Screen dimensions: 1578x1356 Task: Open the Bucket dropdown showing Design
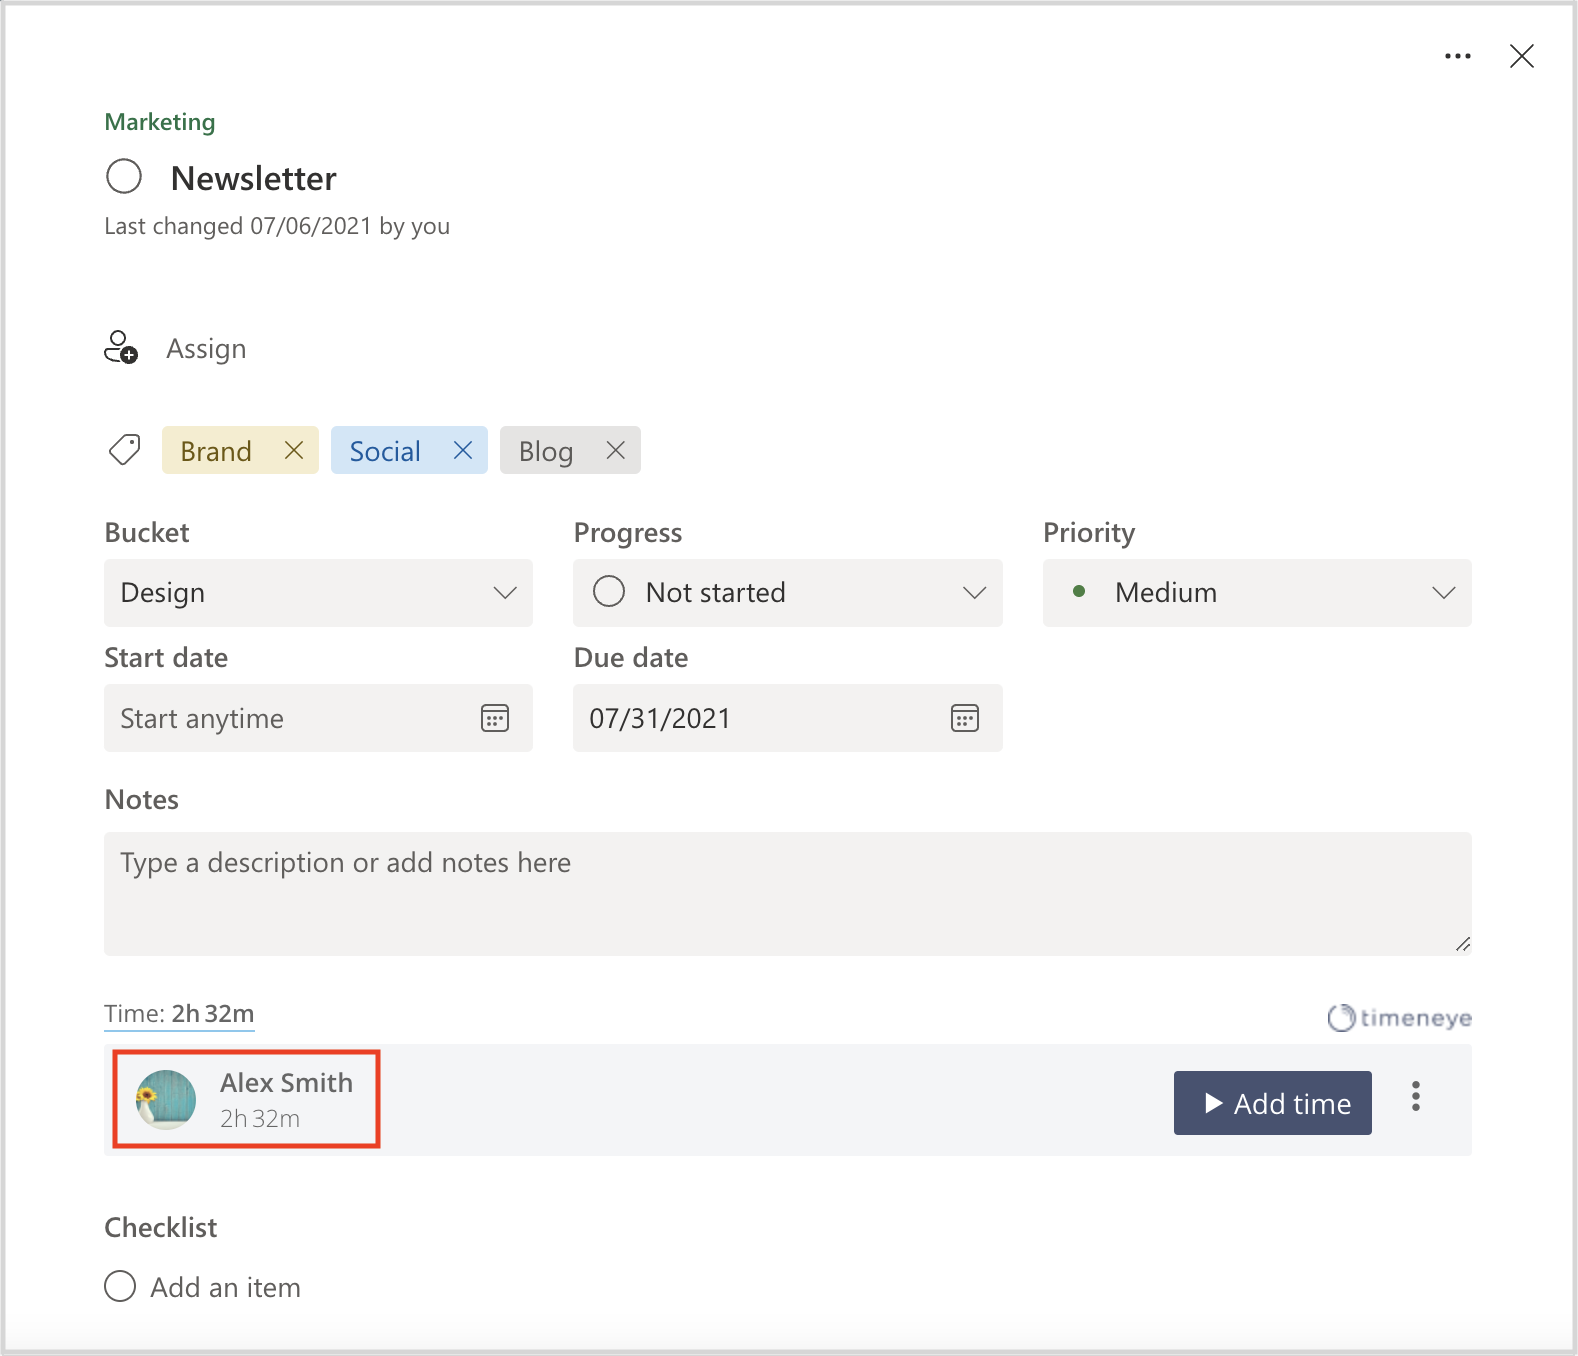[x=318, y=593]
